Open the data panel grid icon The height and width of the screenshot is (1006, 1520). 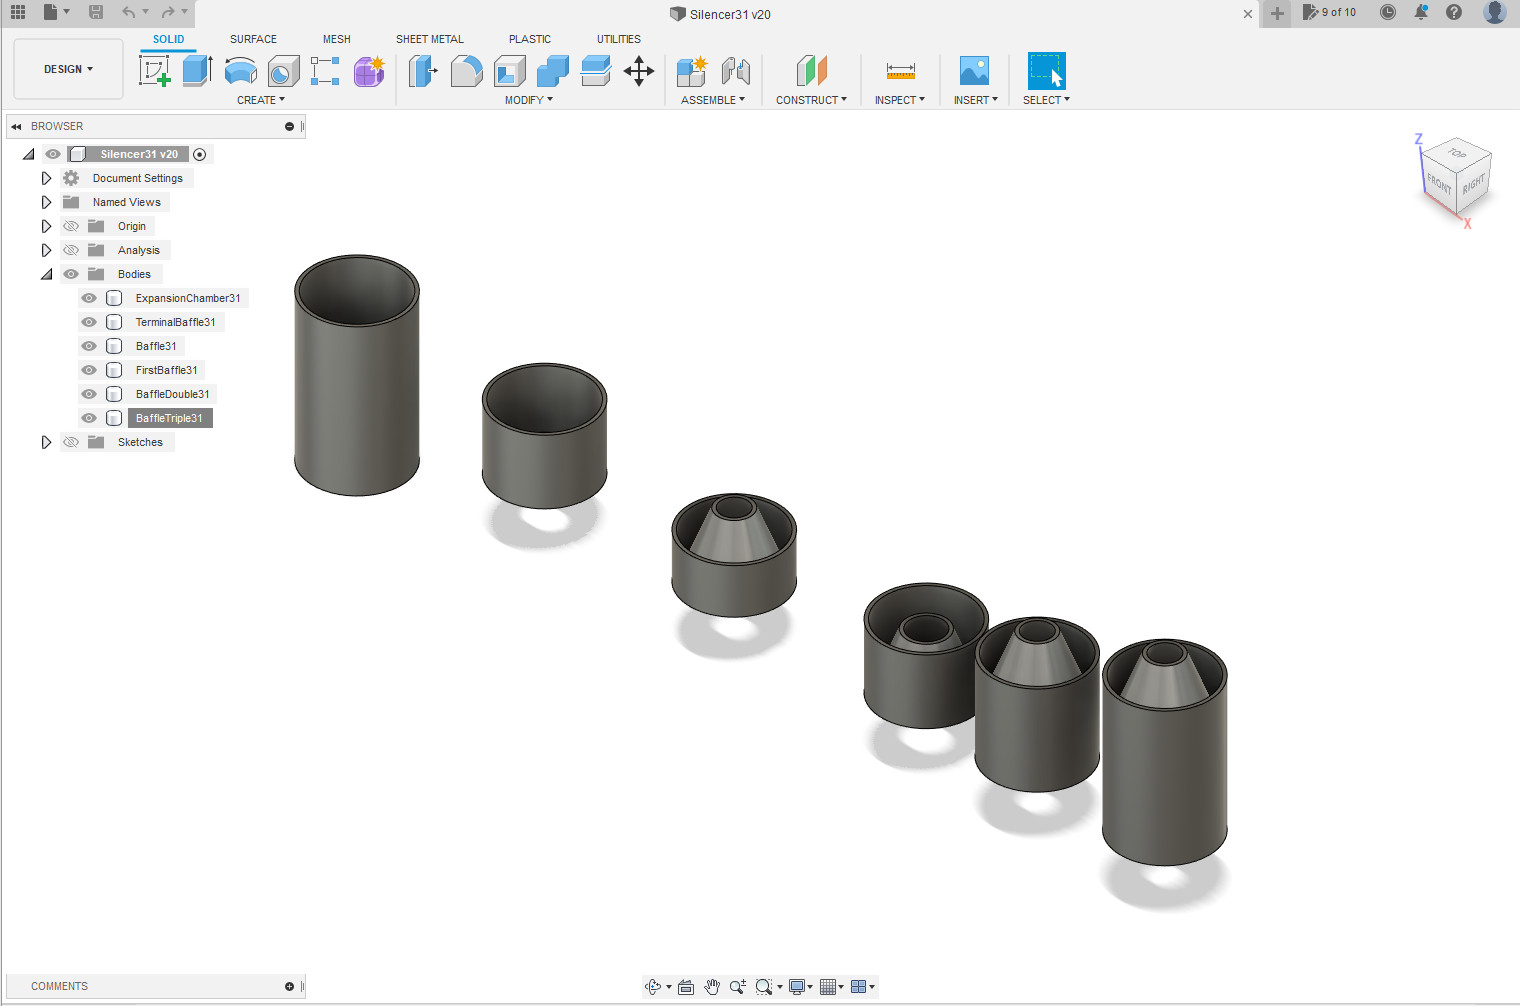point(18,12)
